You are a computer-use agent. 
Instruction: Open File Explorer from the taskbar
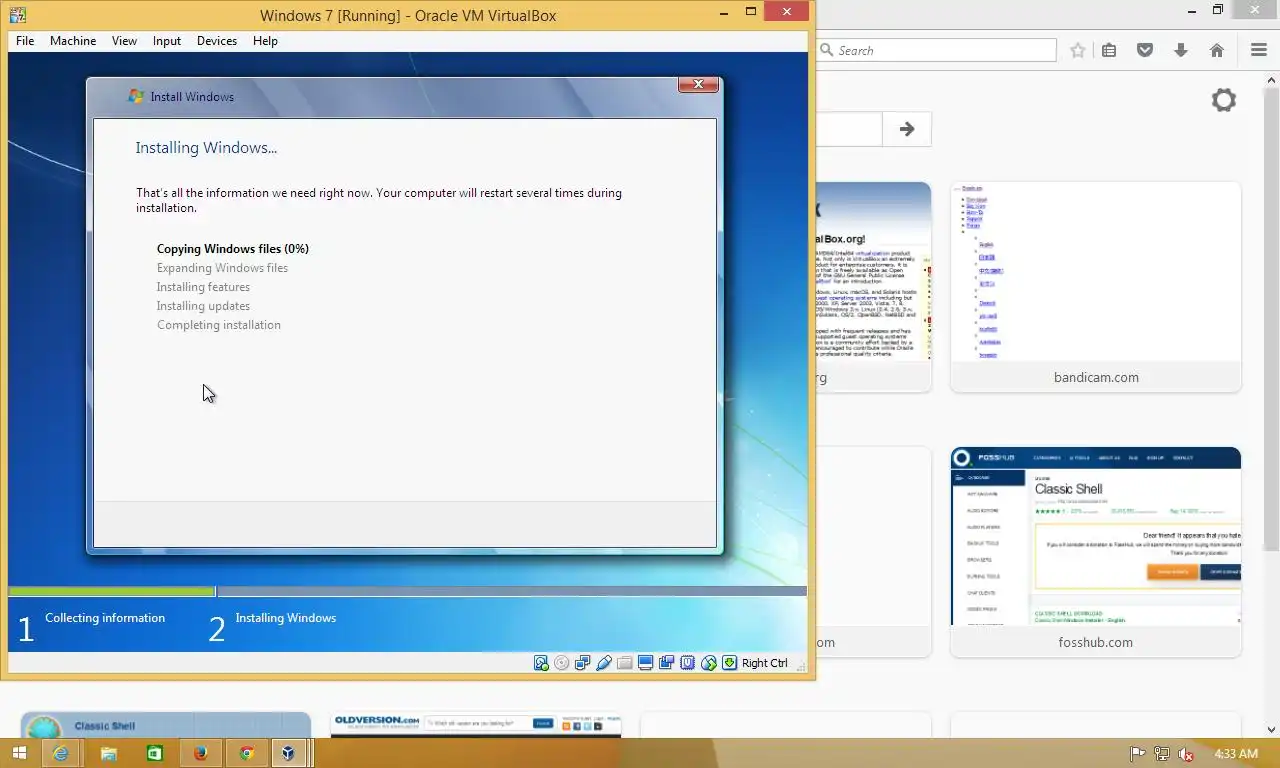[108, 753]
